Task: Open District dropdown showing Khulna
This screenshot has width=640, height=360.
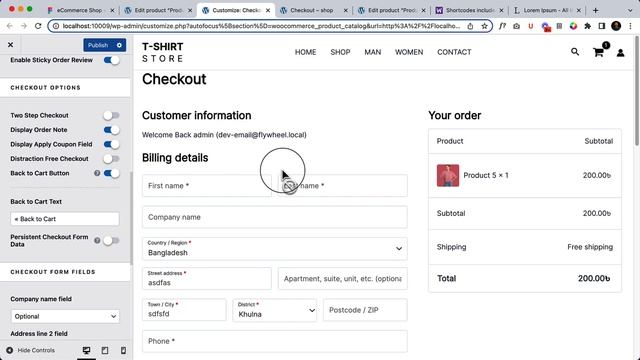Action: (x=275, y=310)
